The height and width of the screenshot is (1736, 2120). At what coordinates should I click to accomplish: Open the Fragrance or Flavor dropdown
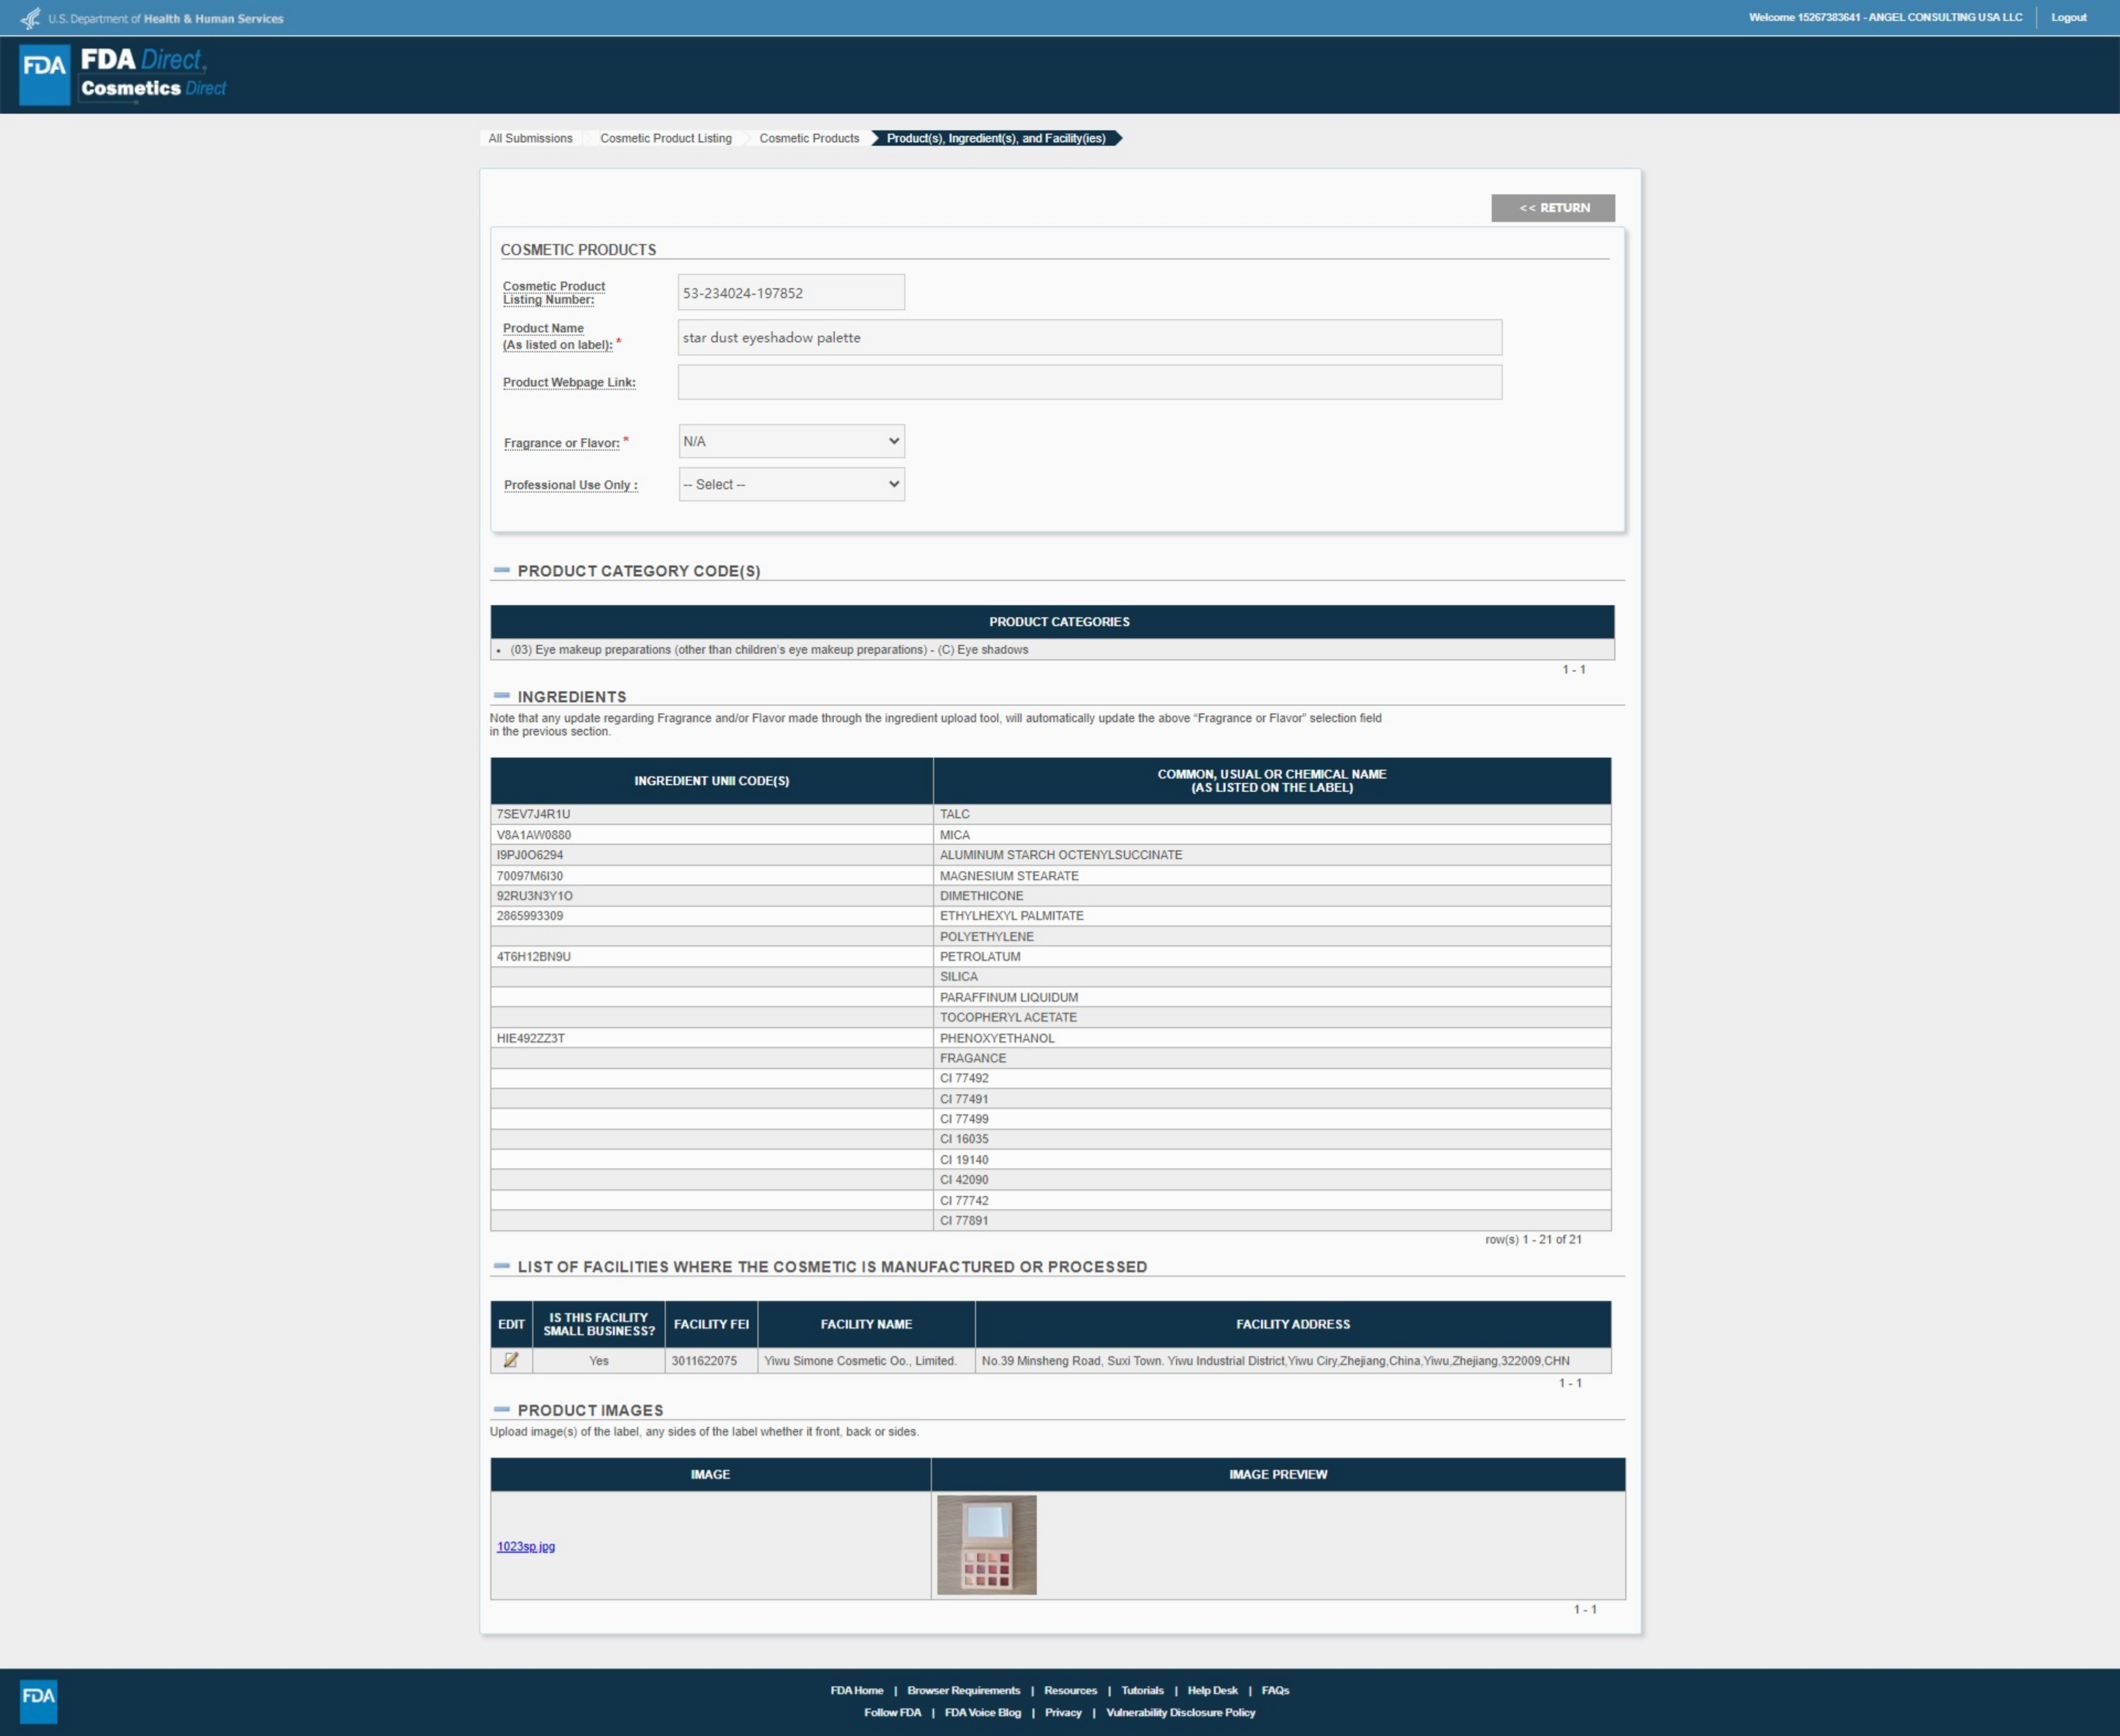pos(791,441)
